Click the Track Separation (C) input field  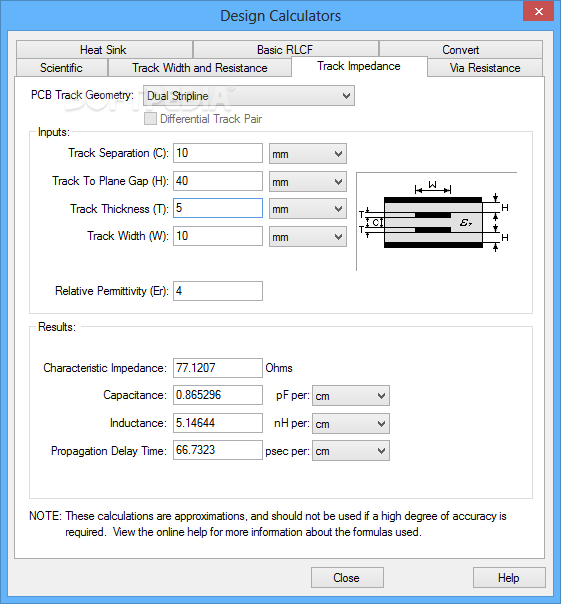[x=218, y=153]
